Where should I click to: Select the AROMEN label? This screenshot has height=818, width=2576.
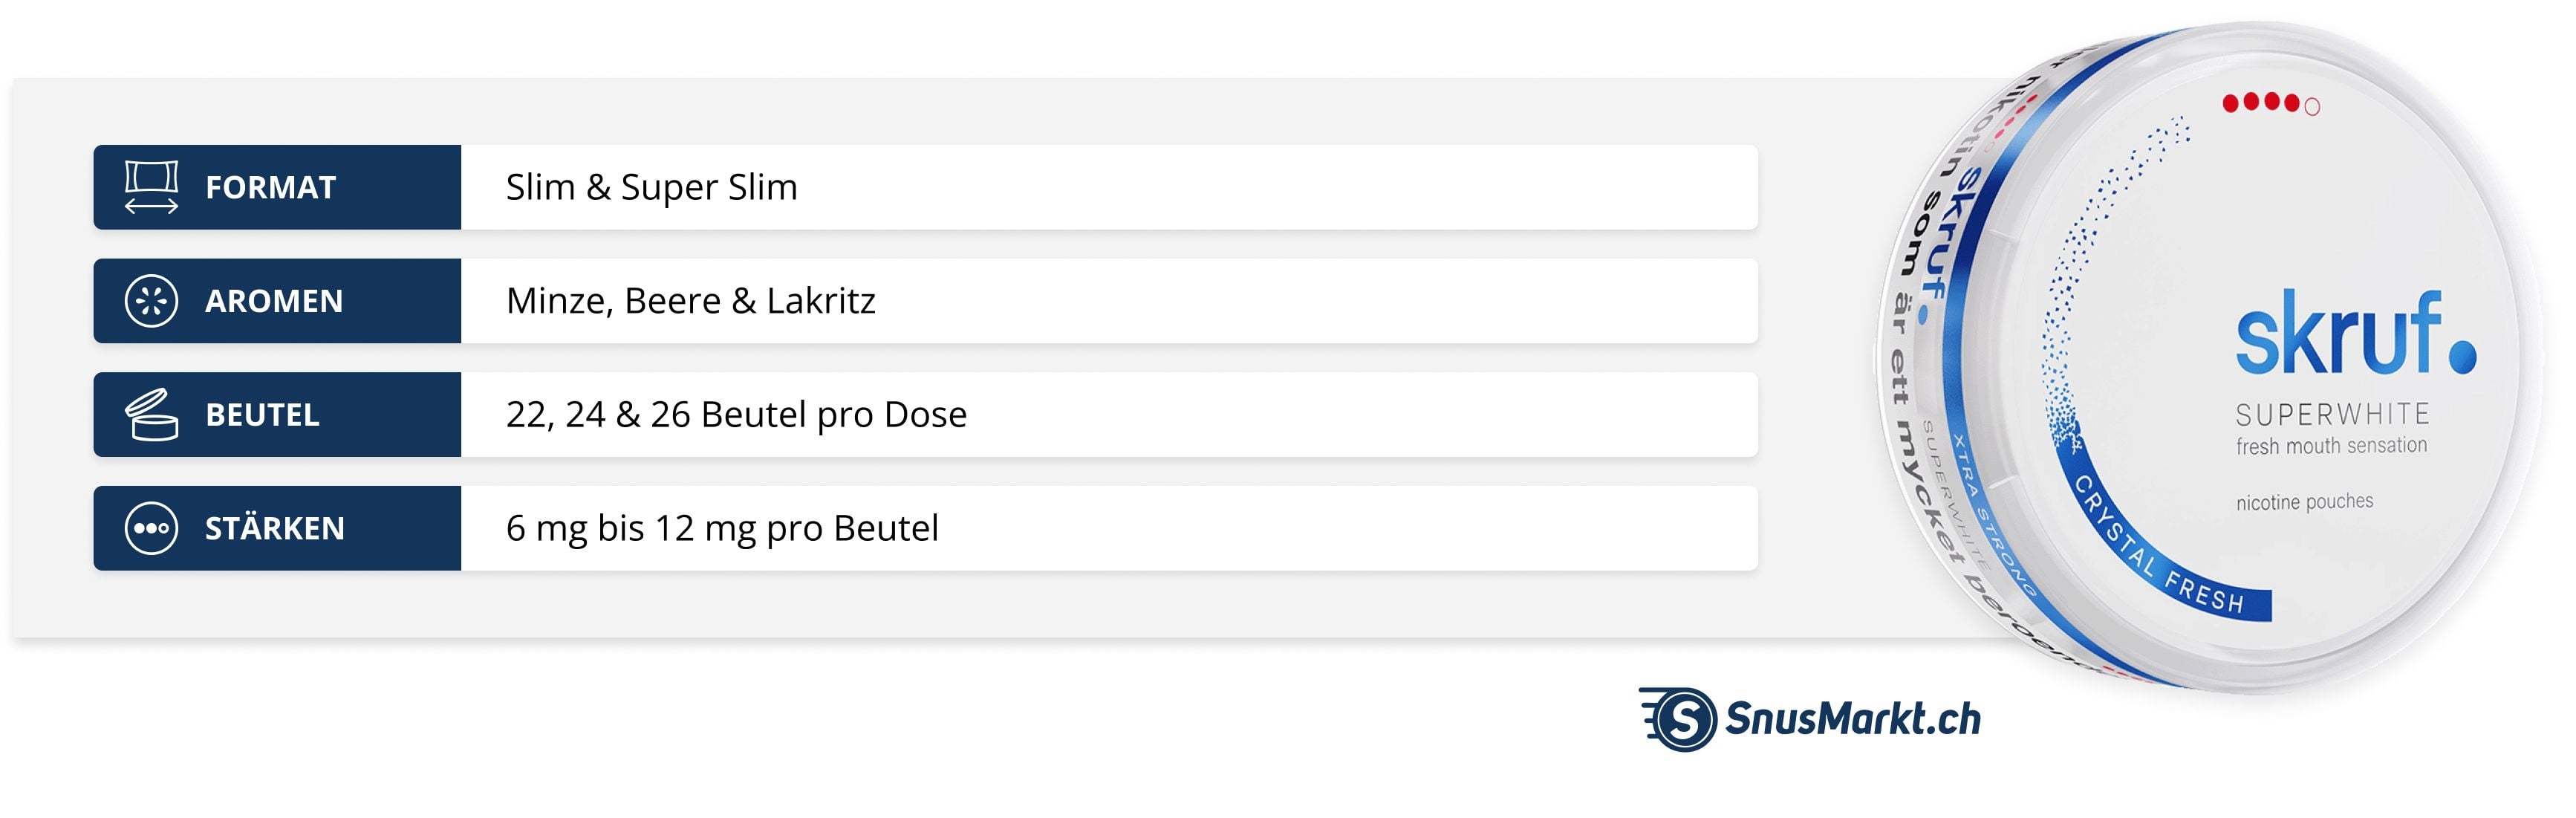click(274, 302)
